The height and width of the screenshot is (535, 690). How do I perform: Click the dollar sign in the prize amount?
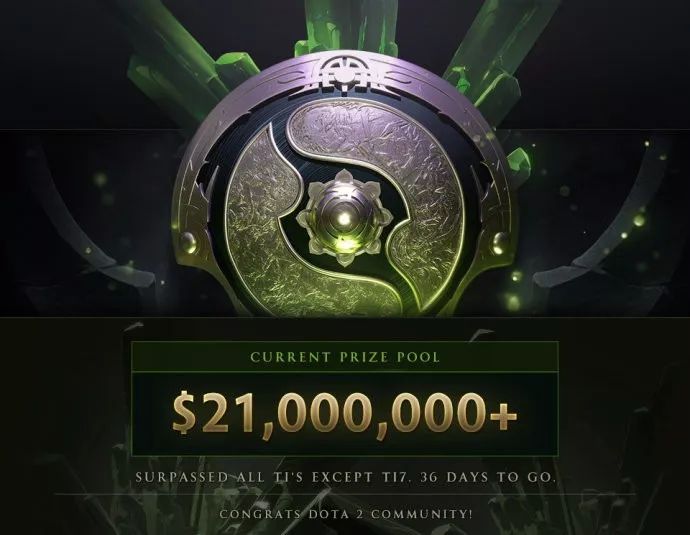click(184, 413)
